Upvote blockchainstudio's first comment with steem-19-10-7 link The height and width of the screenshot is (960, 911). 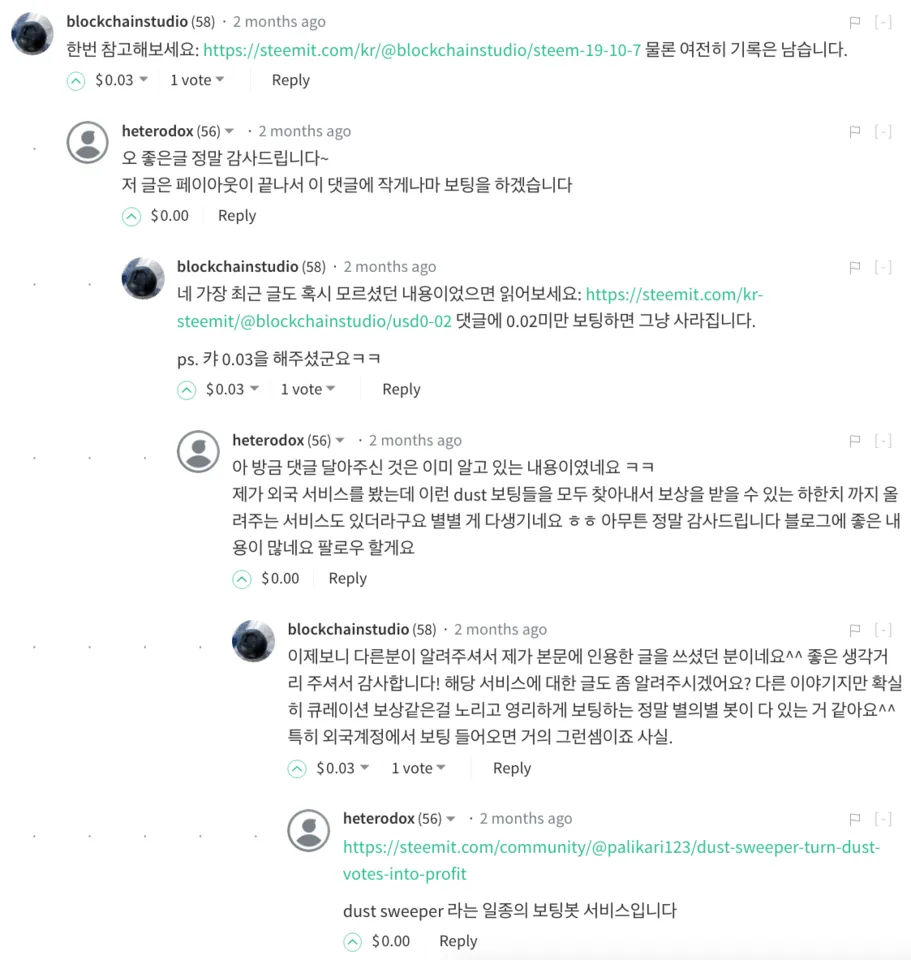[x=76, y=81]
